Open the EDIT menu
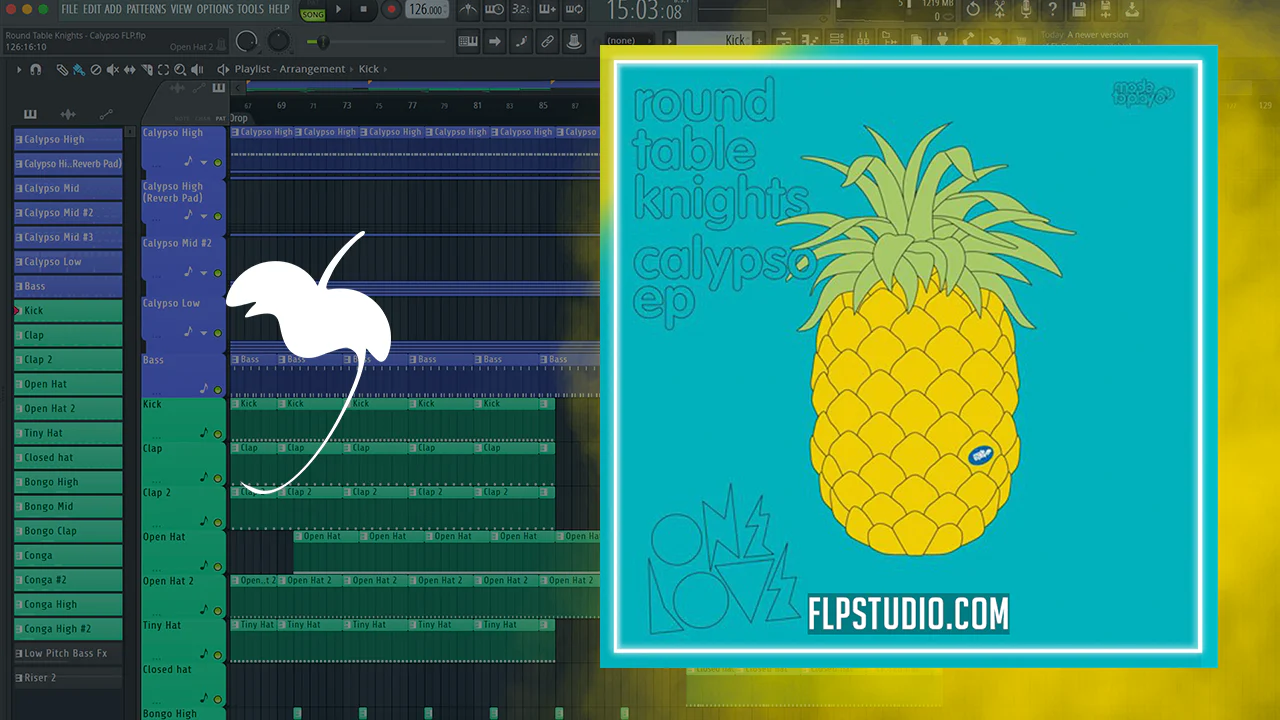The height and width of the screenshot is (720, 1280). pyautogui.click(x=92, y=9)
